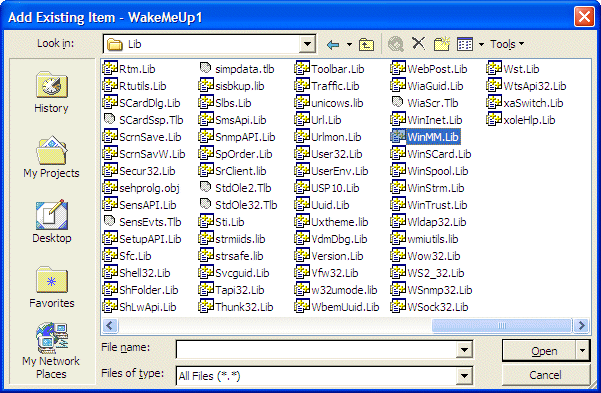Click the Search the Web icon

(x=396, y=44)
